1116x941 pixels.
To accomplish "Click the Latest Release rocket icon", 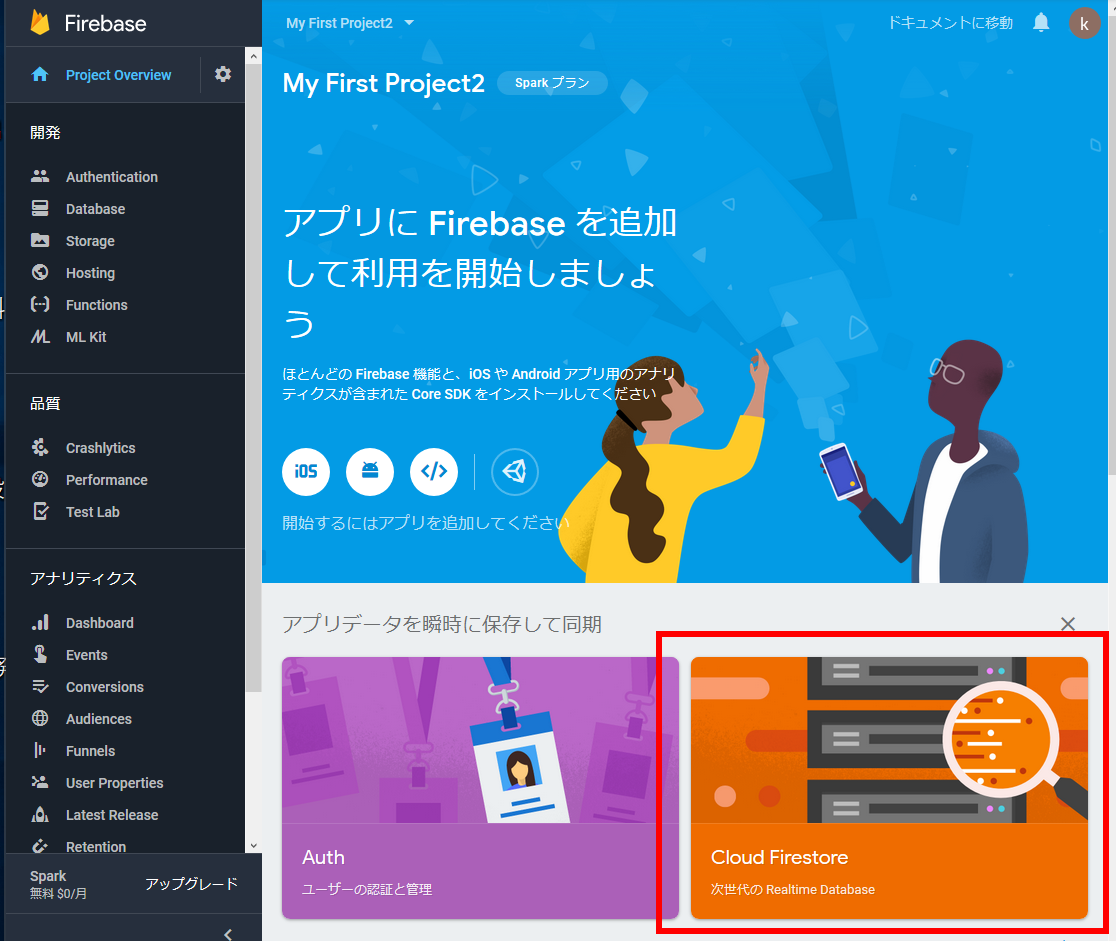I will [40, 814].
